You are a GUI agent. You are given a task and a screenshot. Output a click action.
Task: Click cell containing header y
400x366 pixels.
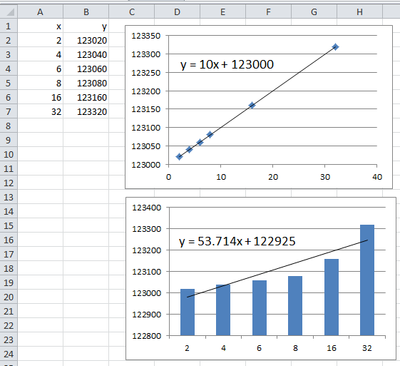coord(86,26)
